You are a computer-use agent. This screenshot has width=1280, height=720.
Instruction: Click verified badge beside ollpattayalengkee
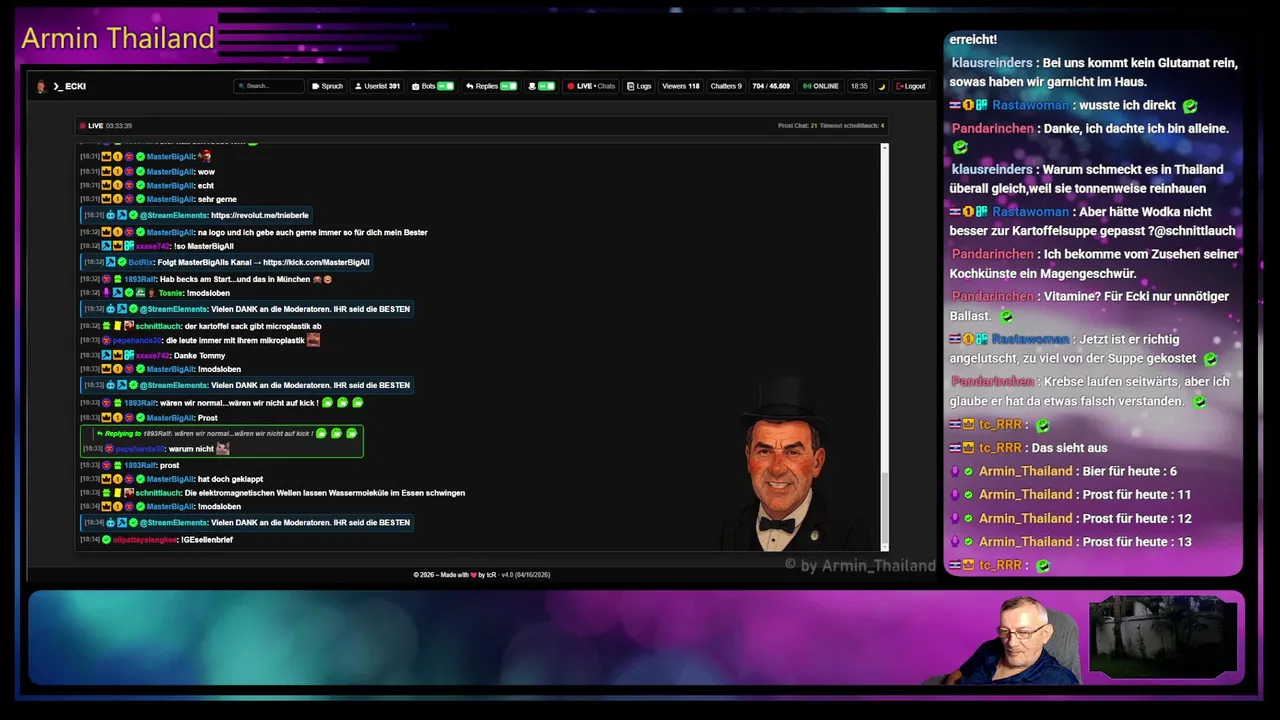click(106, 540)
